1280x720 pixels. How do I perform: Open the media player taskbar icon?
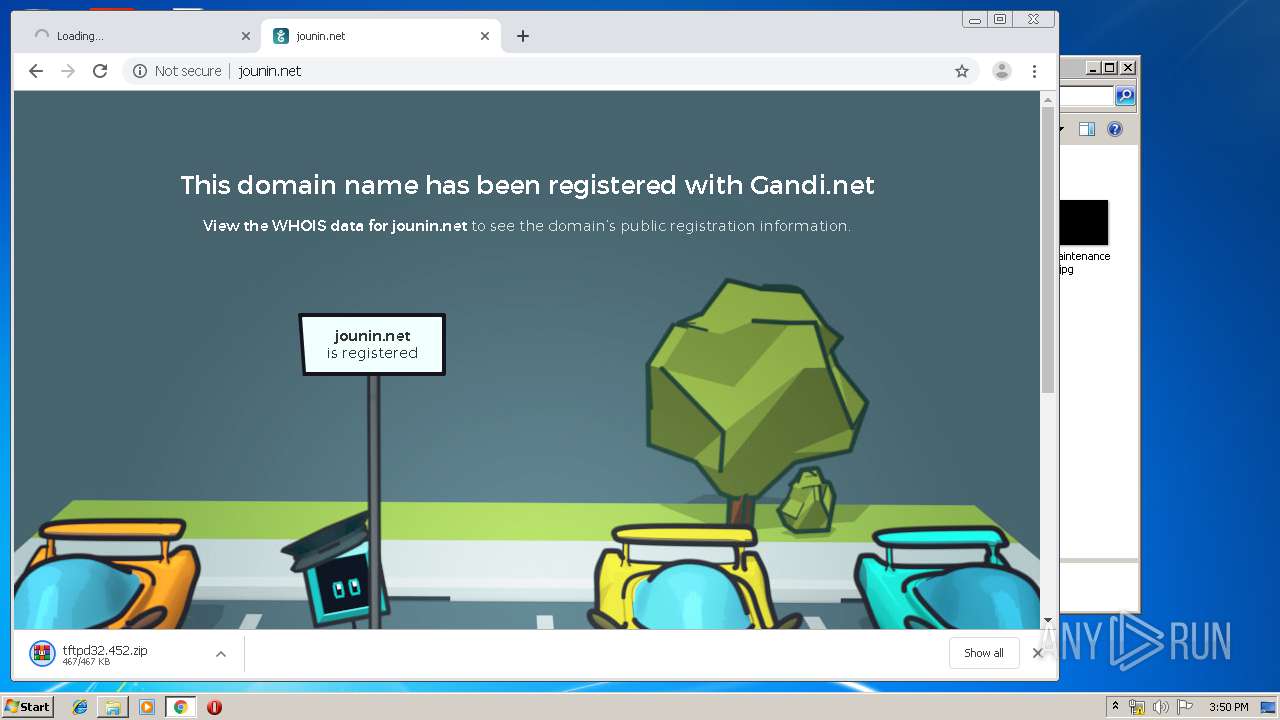tap(147, 707)
